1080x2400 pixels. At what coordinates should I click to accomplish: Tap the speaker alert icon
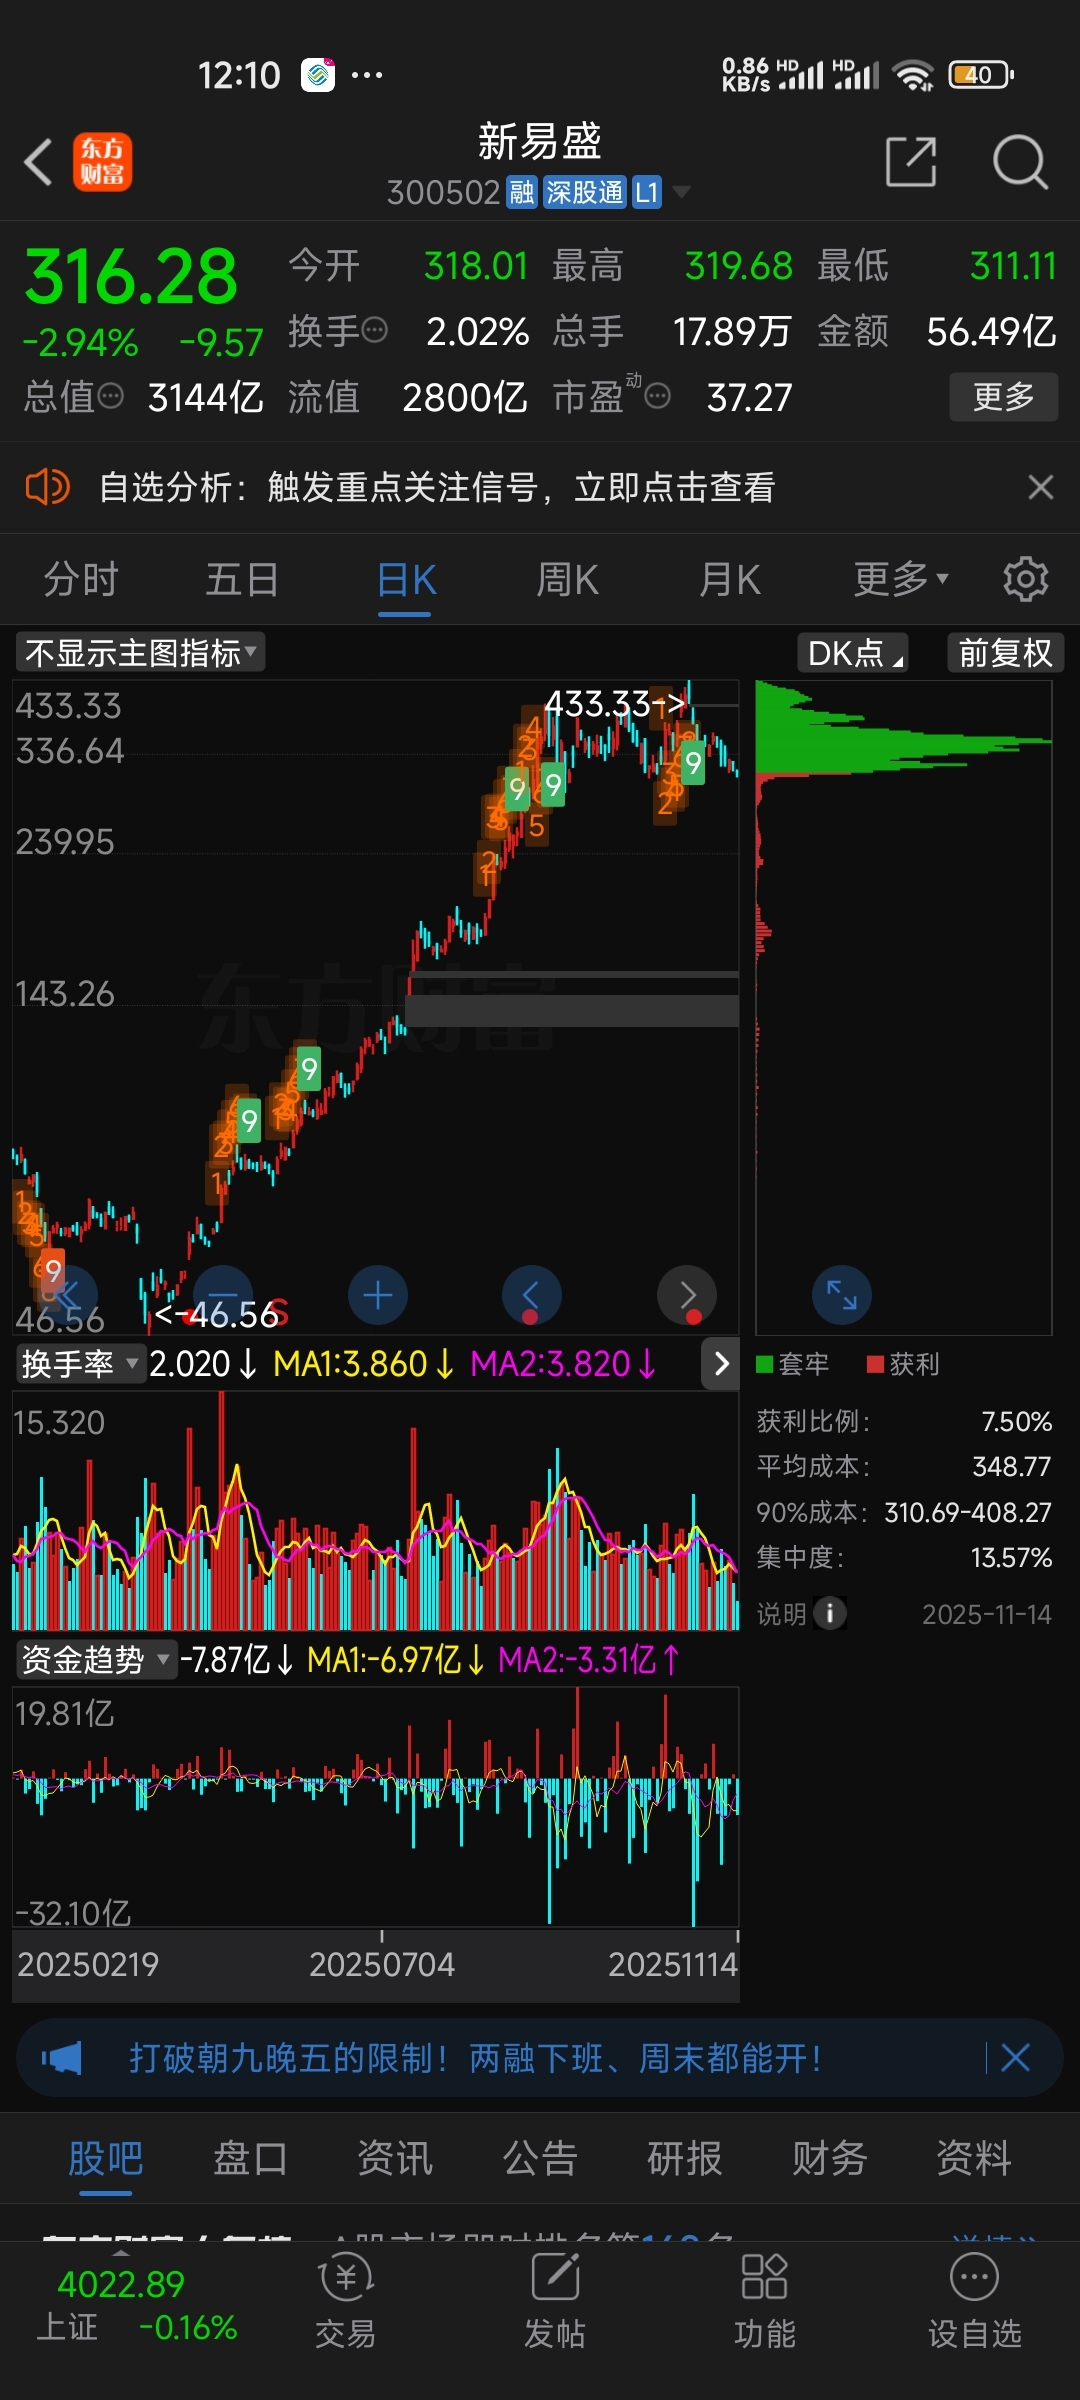click(47, 487)
